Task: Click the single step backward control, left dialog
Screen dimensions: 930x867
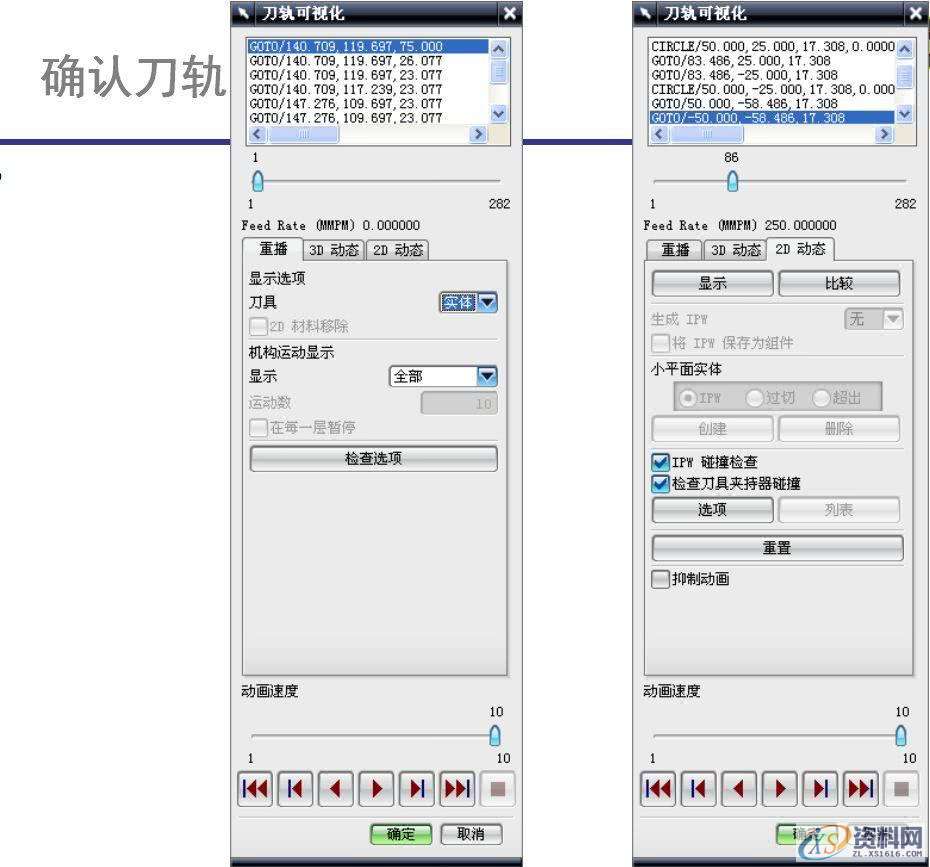Action: pos(295,788)
